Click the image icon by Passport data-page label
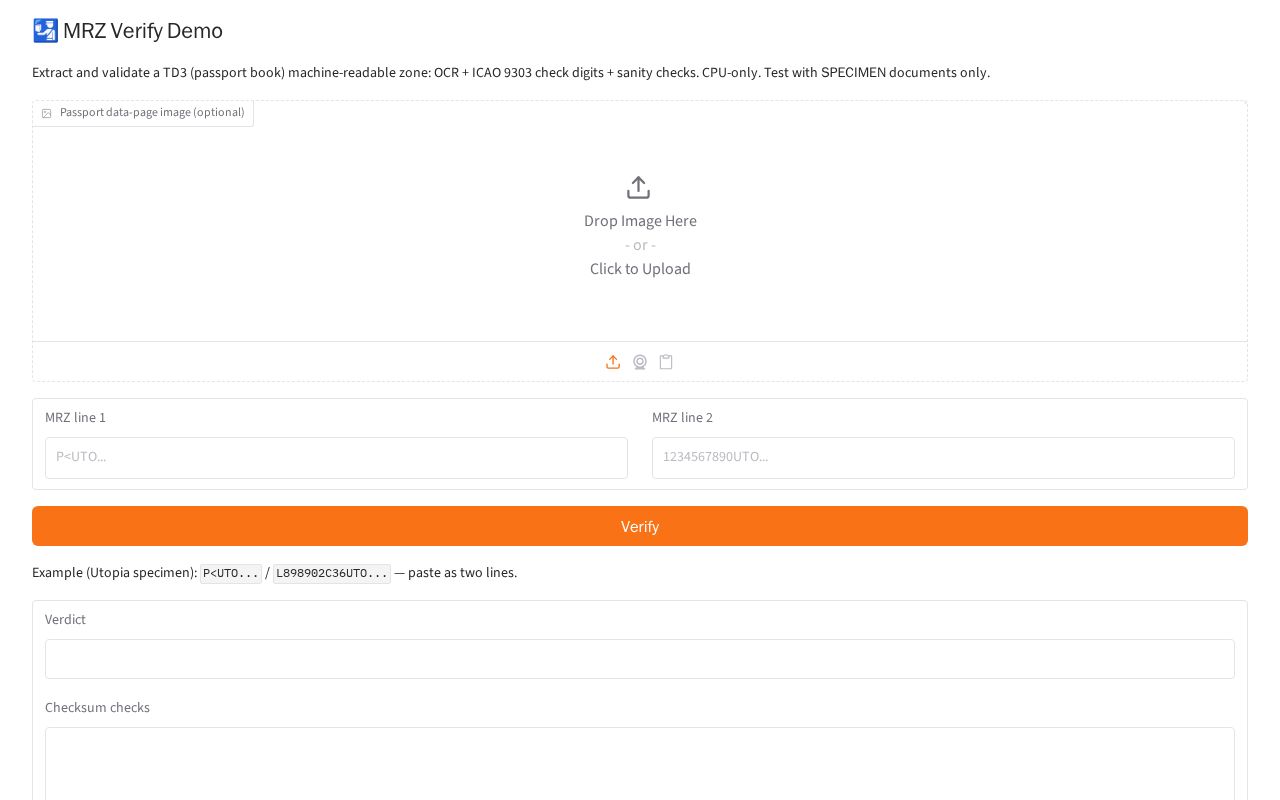This screenshot has width=1280, height=800. (x=46, y=113)
